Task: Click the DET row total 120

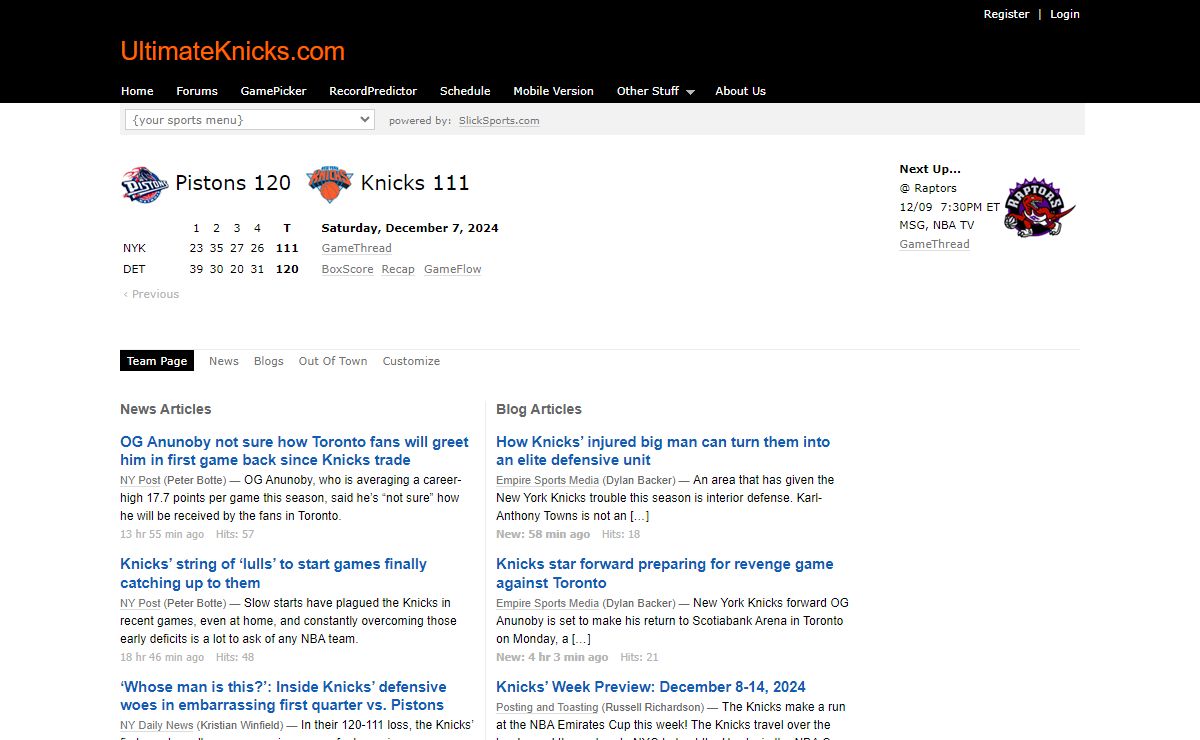Action: tap(287, 269)
